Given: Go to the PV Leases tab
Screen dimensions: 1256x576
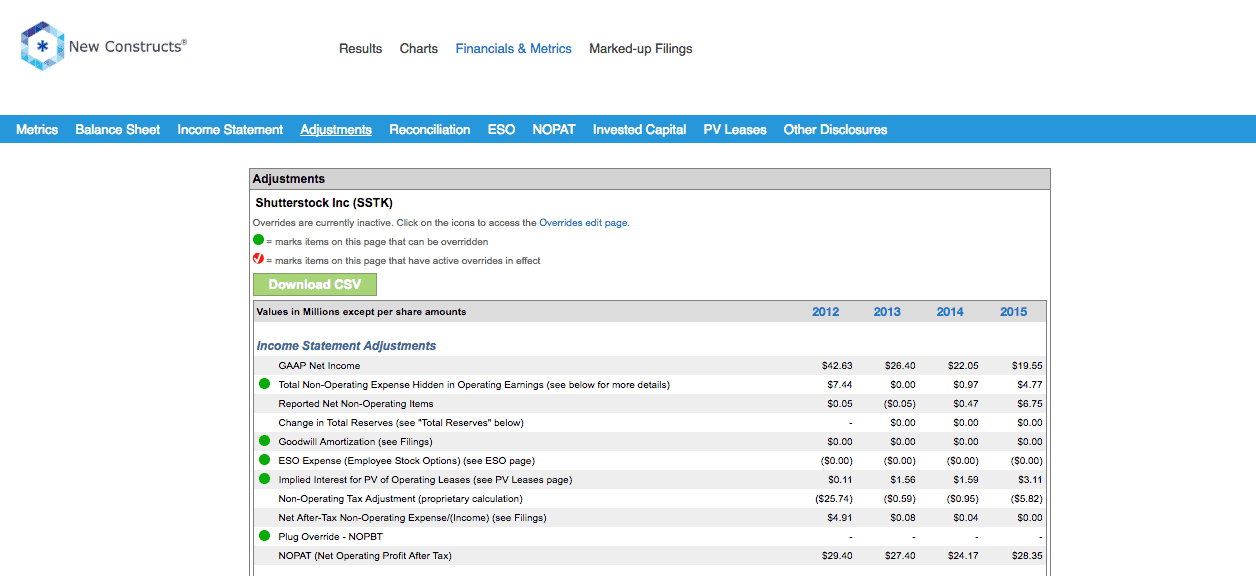Looking at the screenshot, I should [735, 129].
